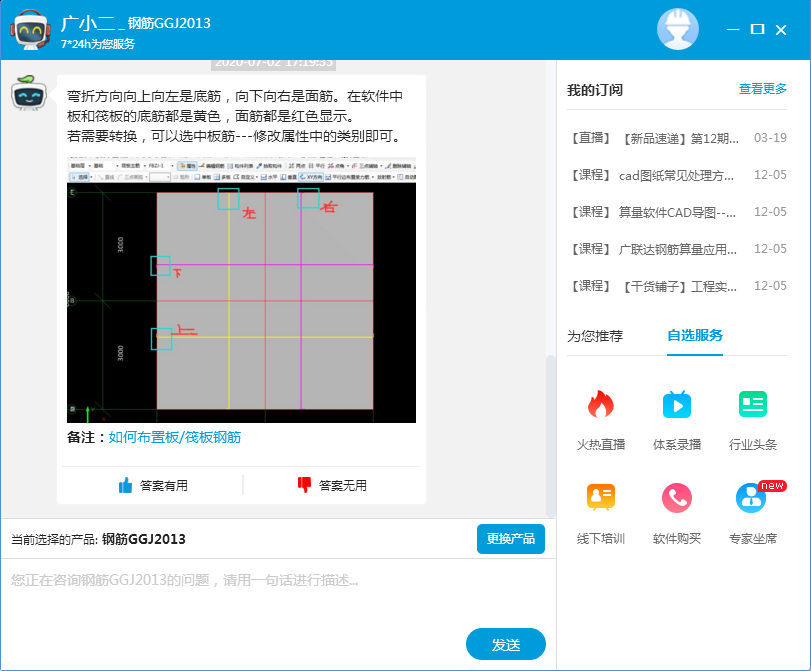Open the 专家坐席 expert icon
This screenshot has height=671, width=811.
tap(751, 498)
